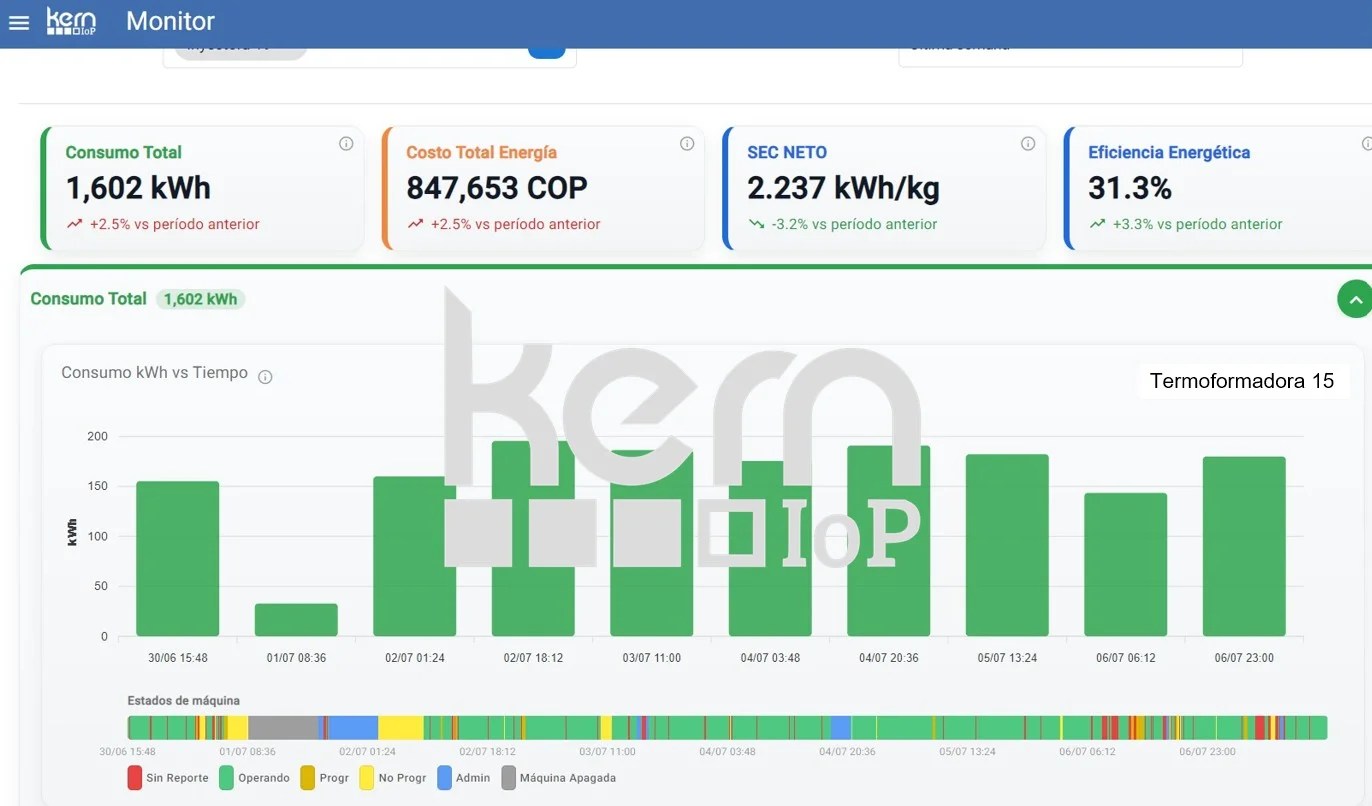Click the Consumo kWh vs Tiempo chart title

(154, 373)
